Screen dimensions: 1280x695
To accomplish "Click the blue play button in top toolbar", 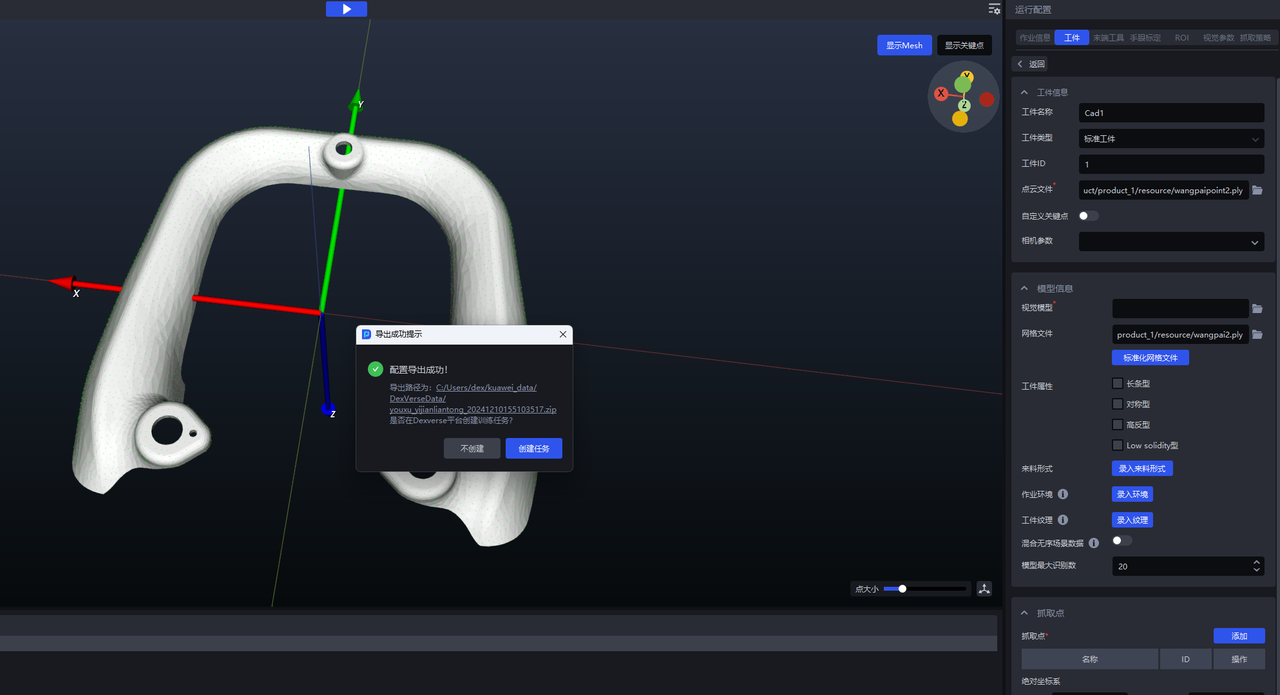I will tap(346, 9).
